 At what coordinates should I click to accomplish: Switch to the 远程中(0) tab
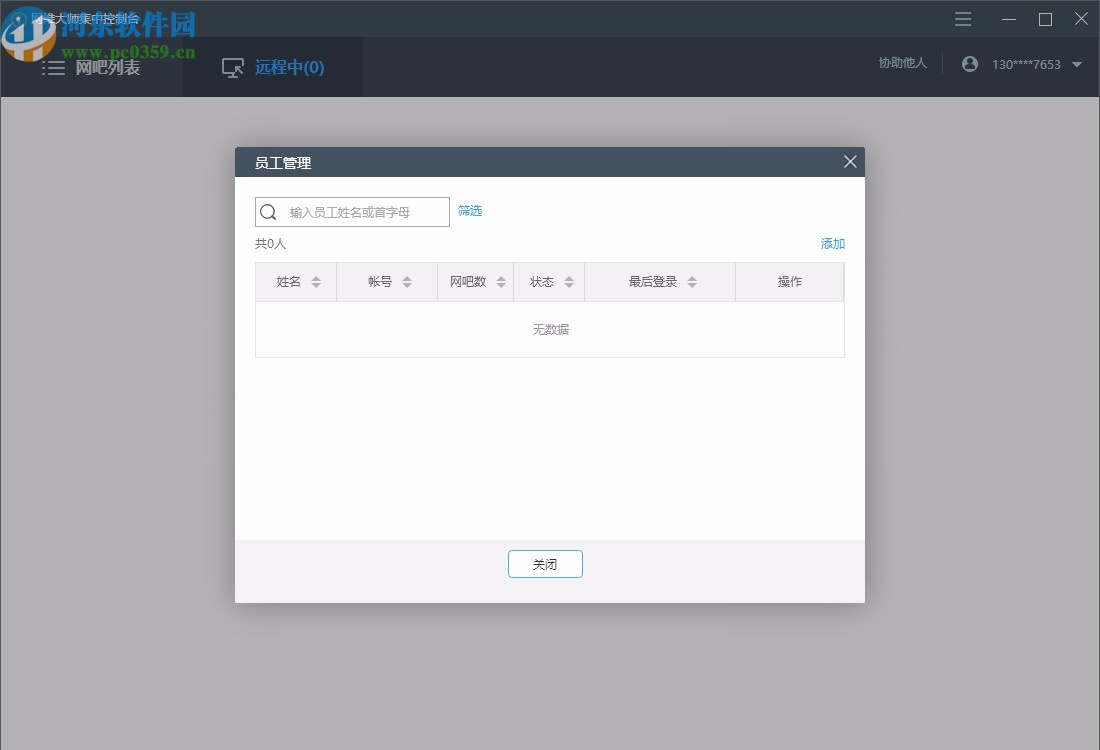289,67
